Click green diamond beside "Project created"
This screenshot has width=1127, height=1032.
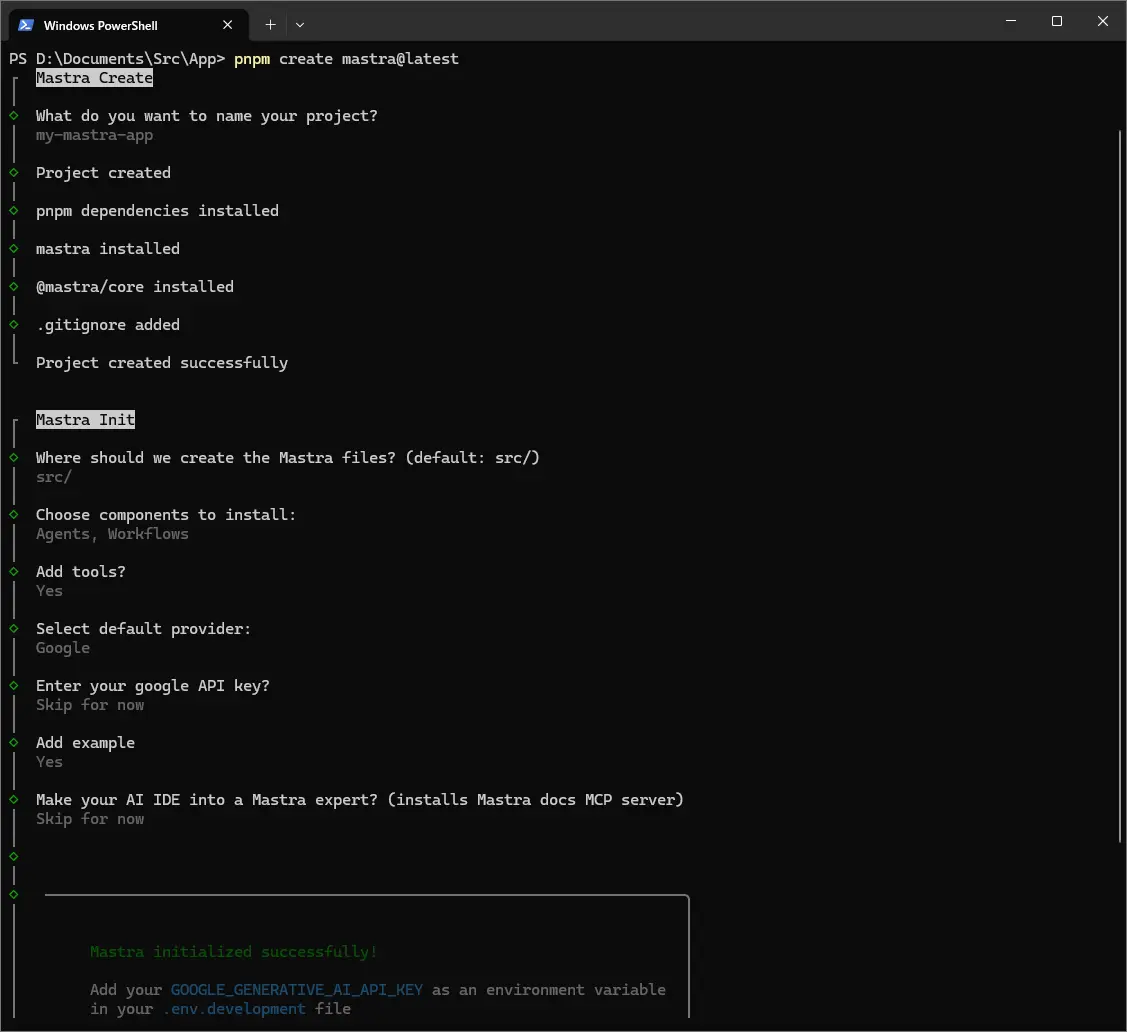(14, 173)
